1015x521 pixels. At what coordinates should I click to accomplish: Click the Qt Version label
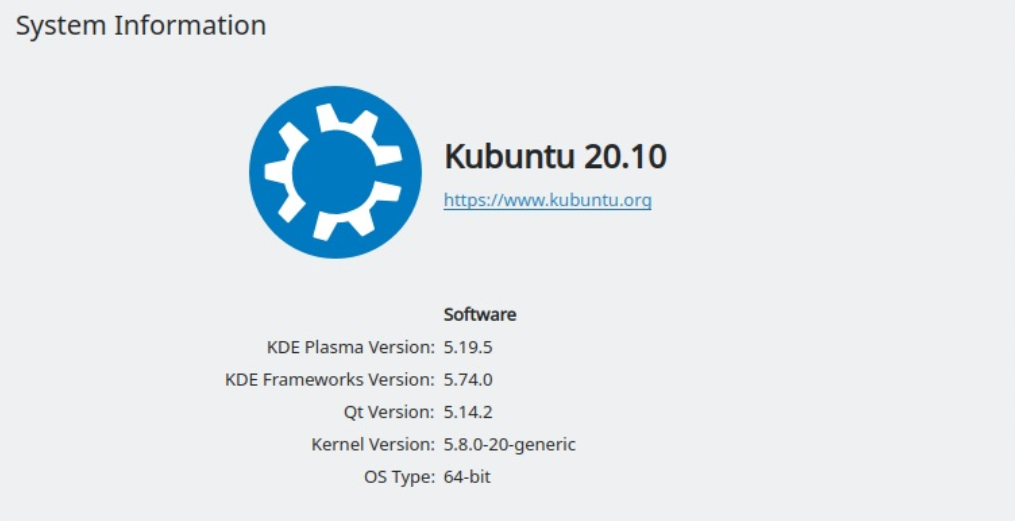[x=390, y=412]
